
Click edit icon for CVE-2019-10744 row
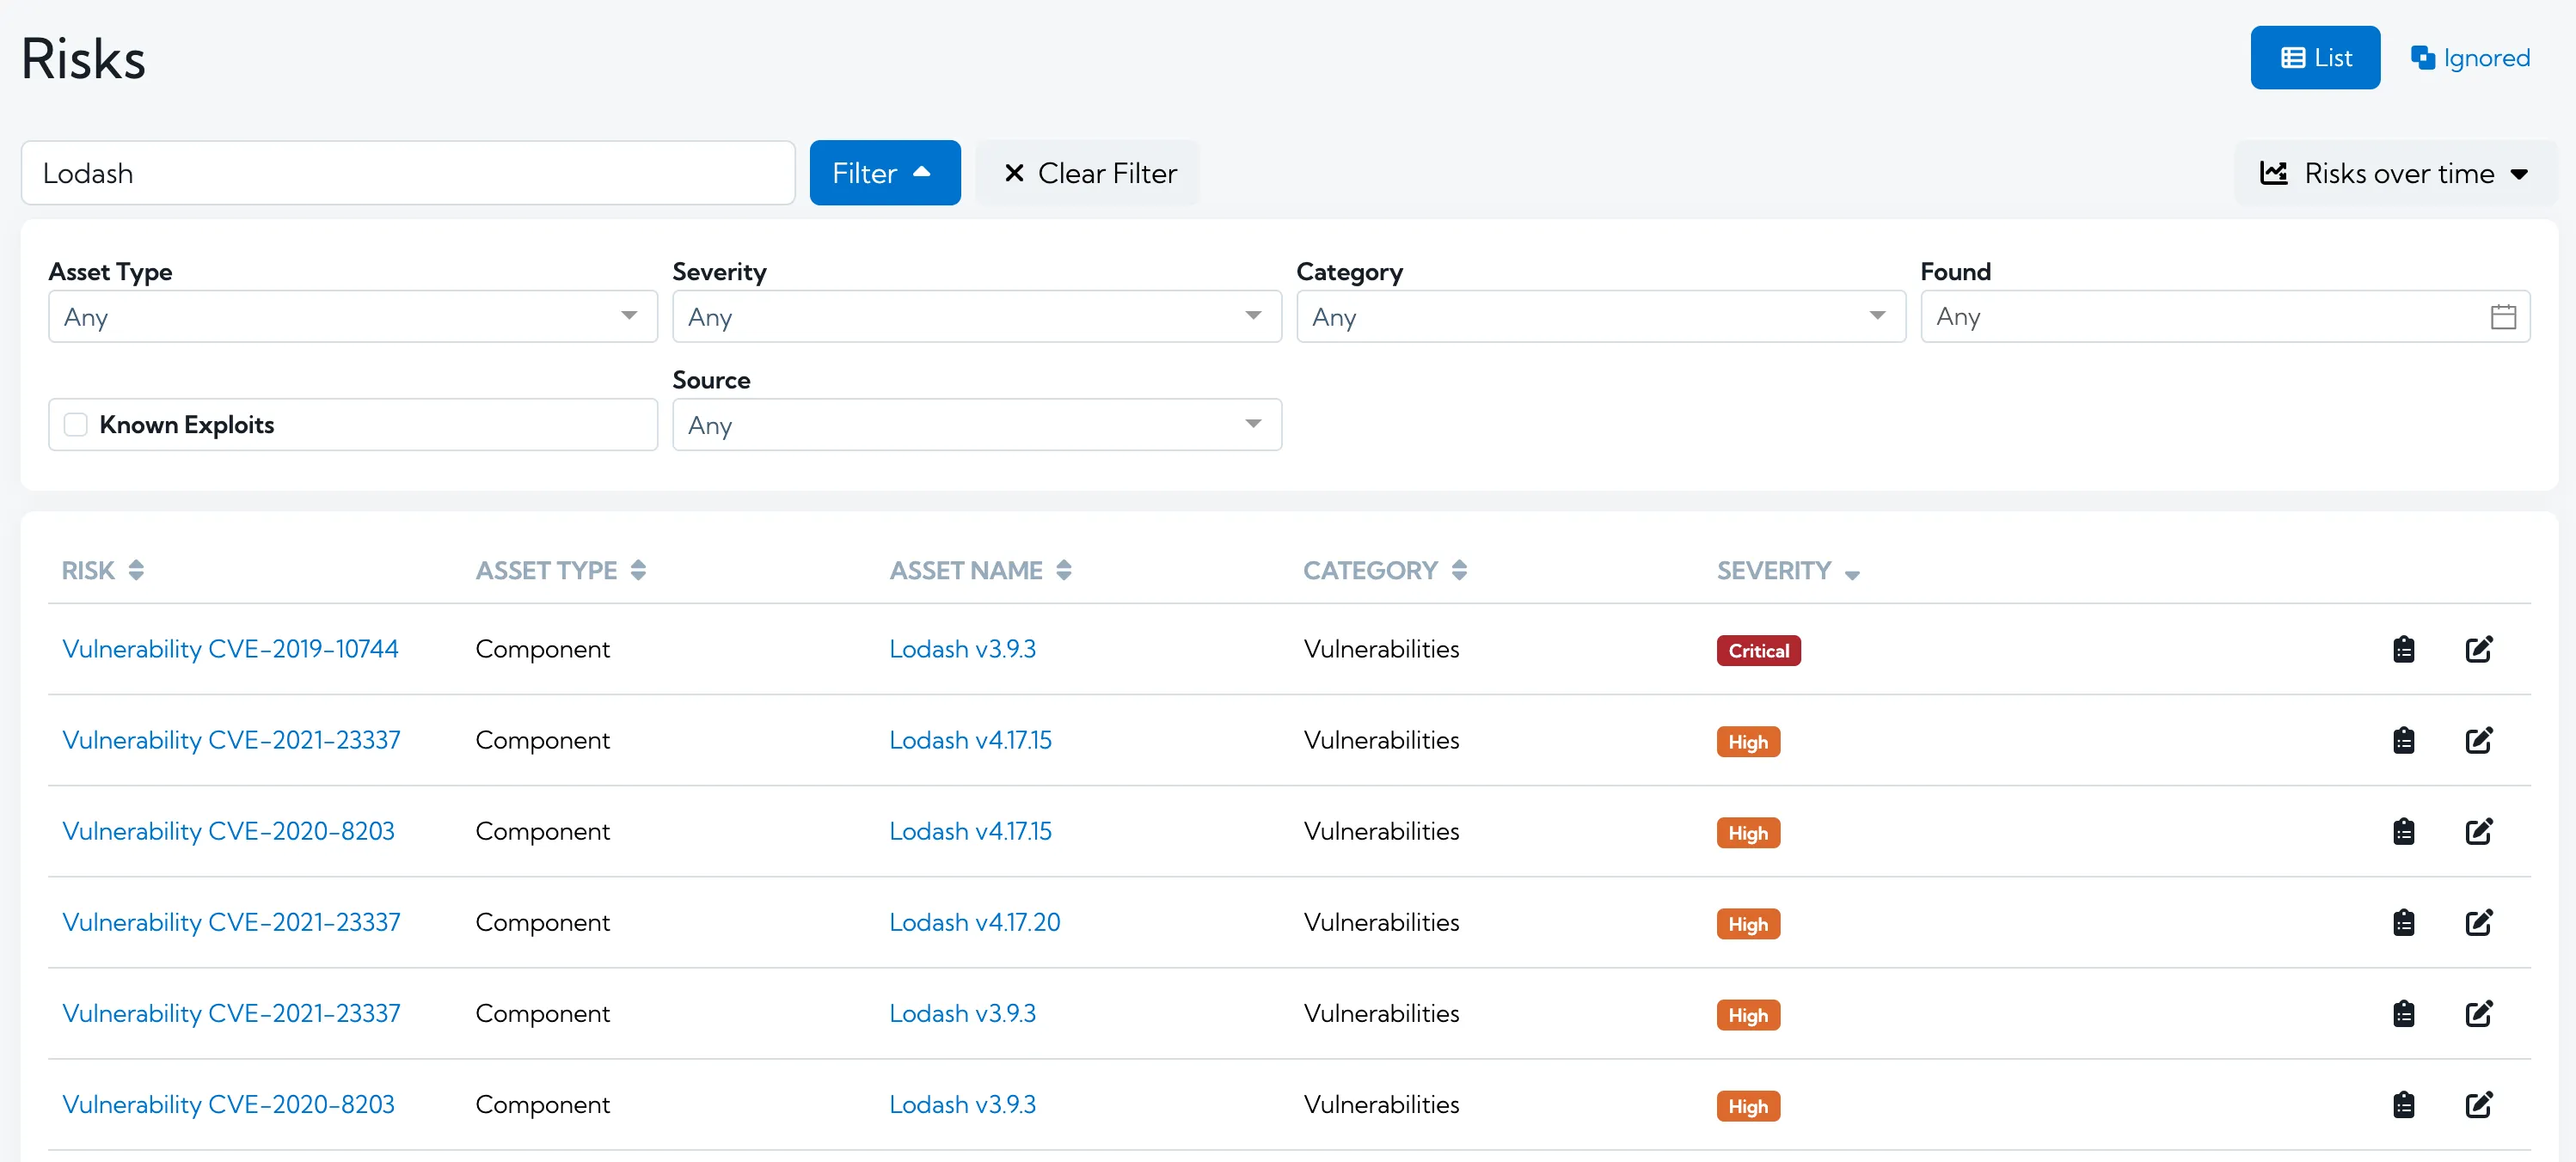point(2478,649)
